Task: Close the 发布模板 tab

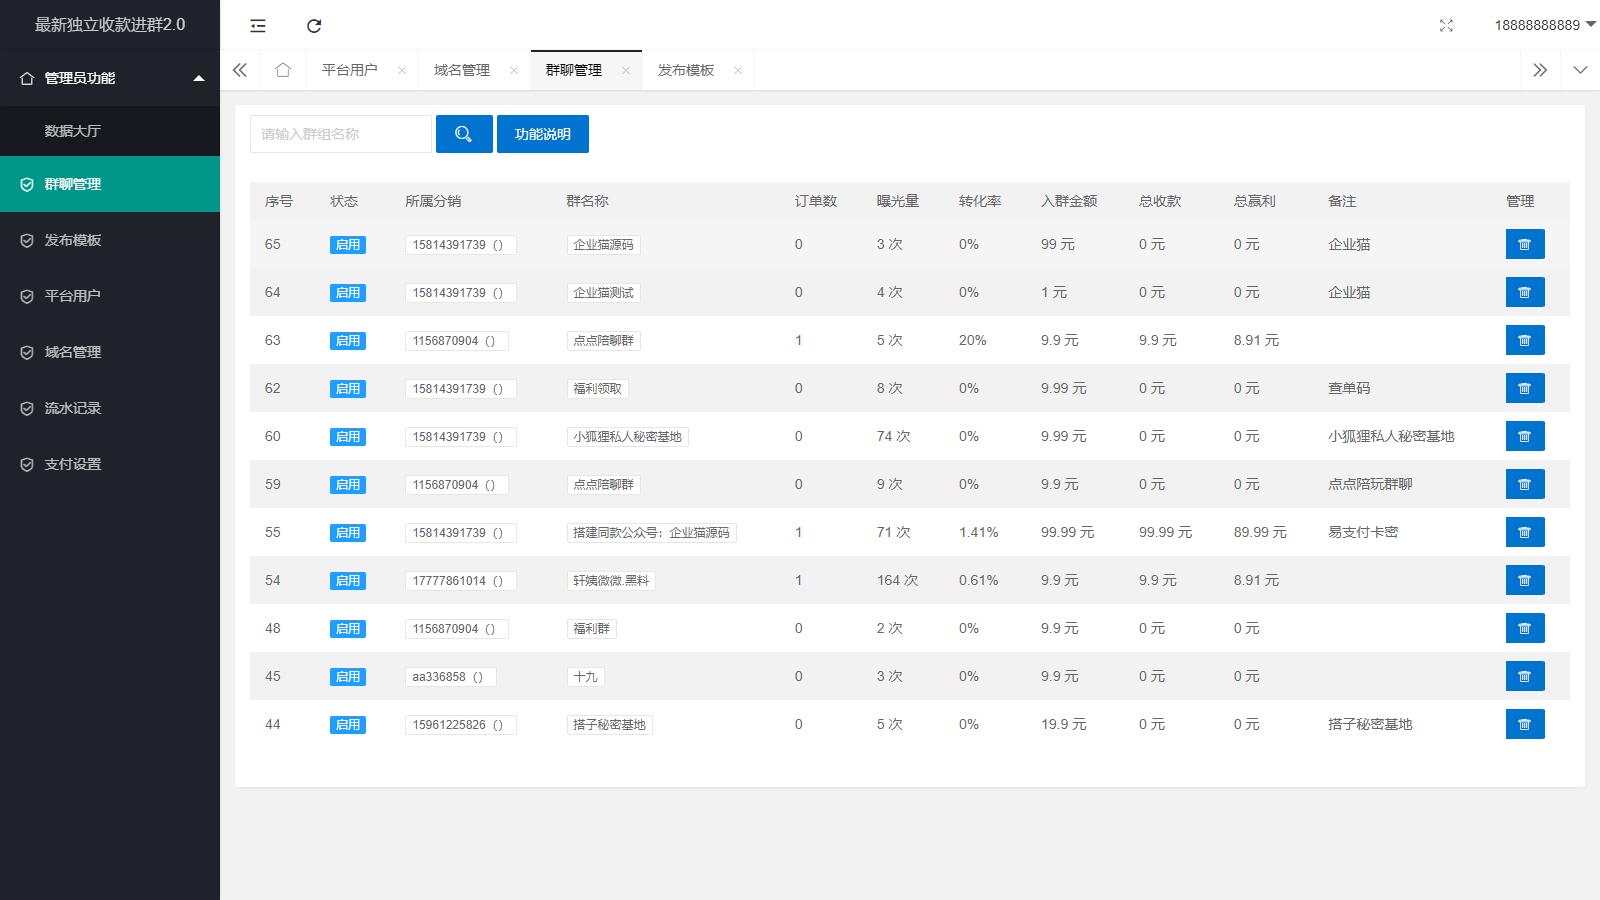Action: point(738,70)
